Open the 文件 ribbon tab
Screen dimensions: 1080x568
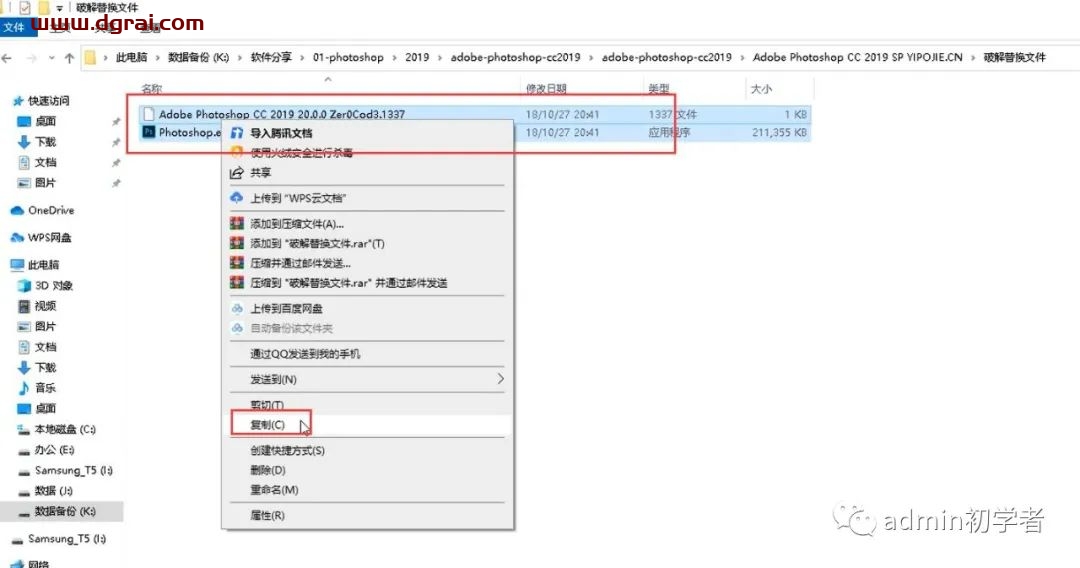[x=15, y=28]
